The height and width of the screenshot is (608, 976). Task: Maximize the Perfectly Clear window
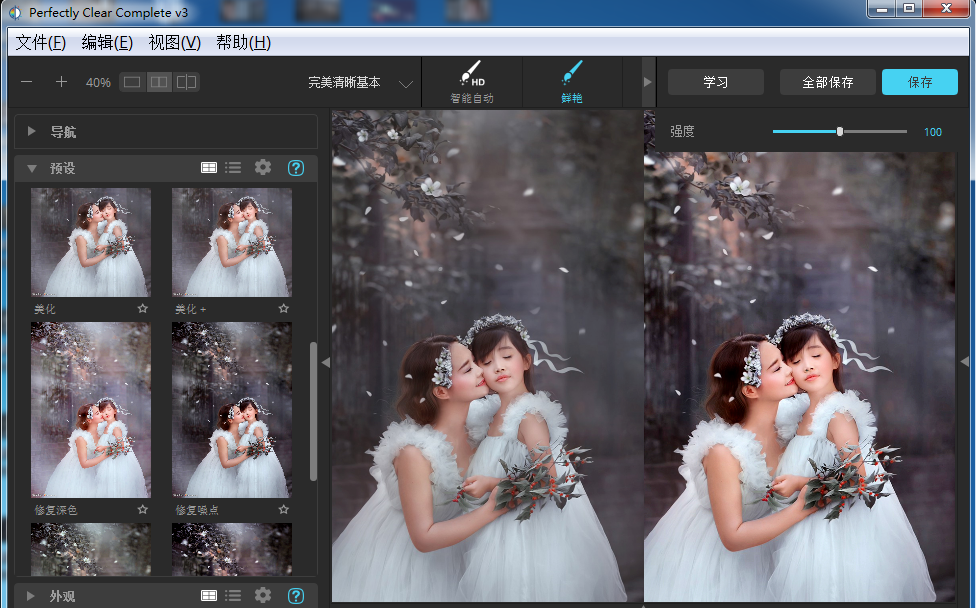tap(909, 9)
